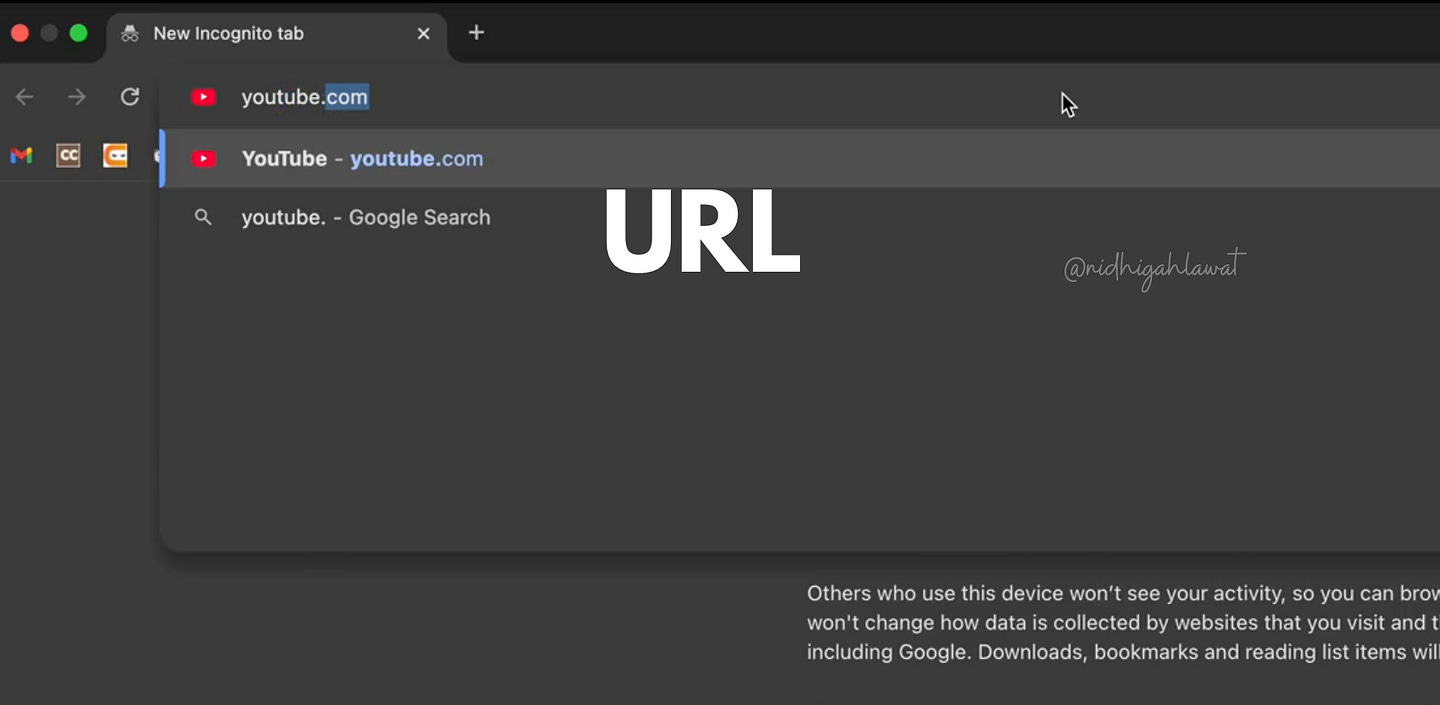Close the New Incognito tab
Image resolution: width=1440 pixels, height=705 pixels.
(x=423, y=33)
